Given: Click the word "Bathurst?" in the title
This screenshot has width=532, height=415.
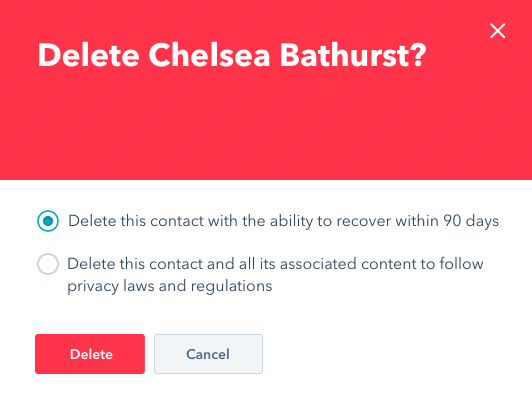Looking at the screenshot, I should (353, 55).
